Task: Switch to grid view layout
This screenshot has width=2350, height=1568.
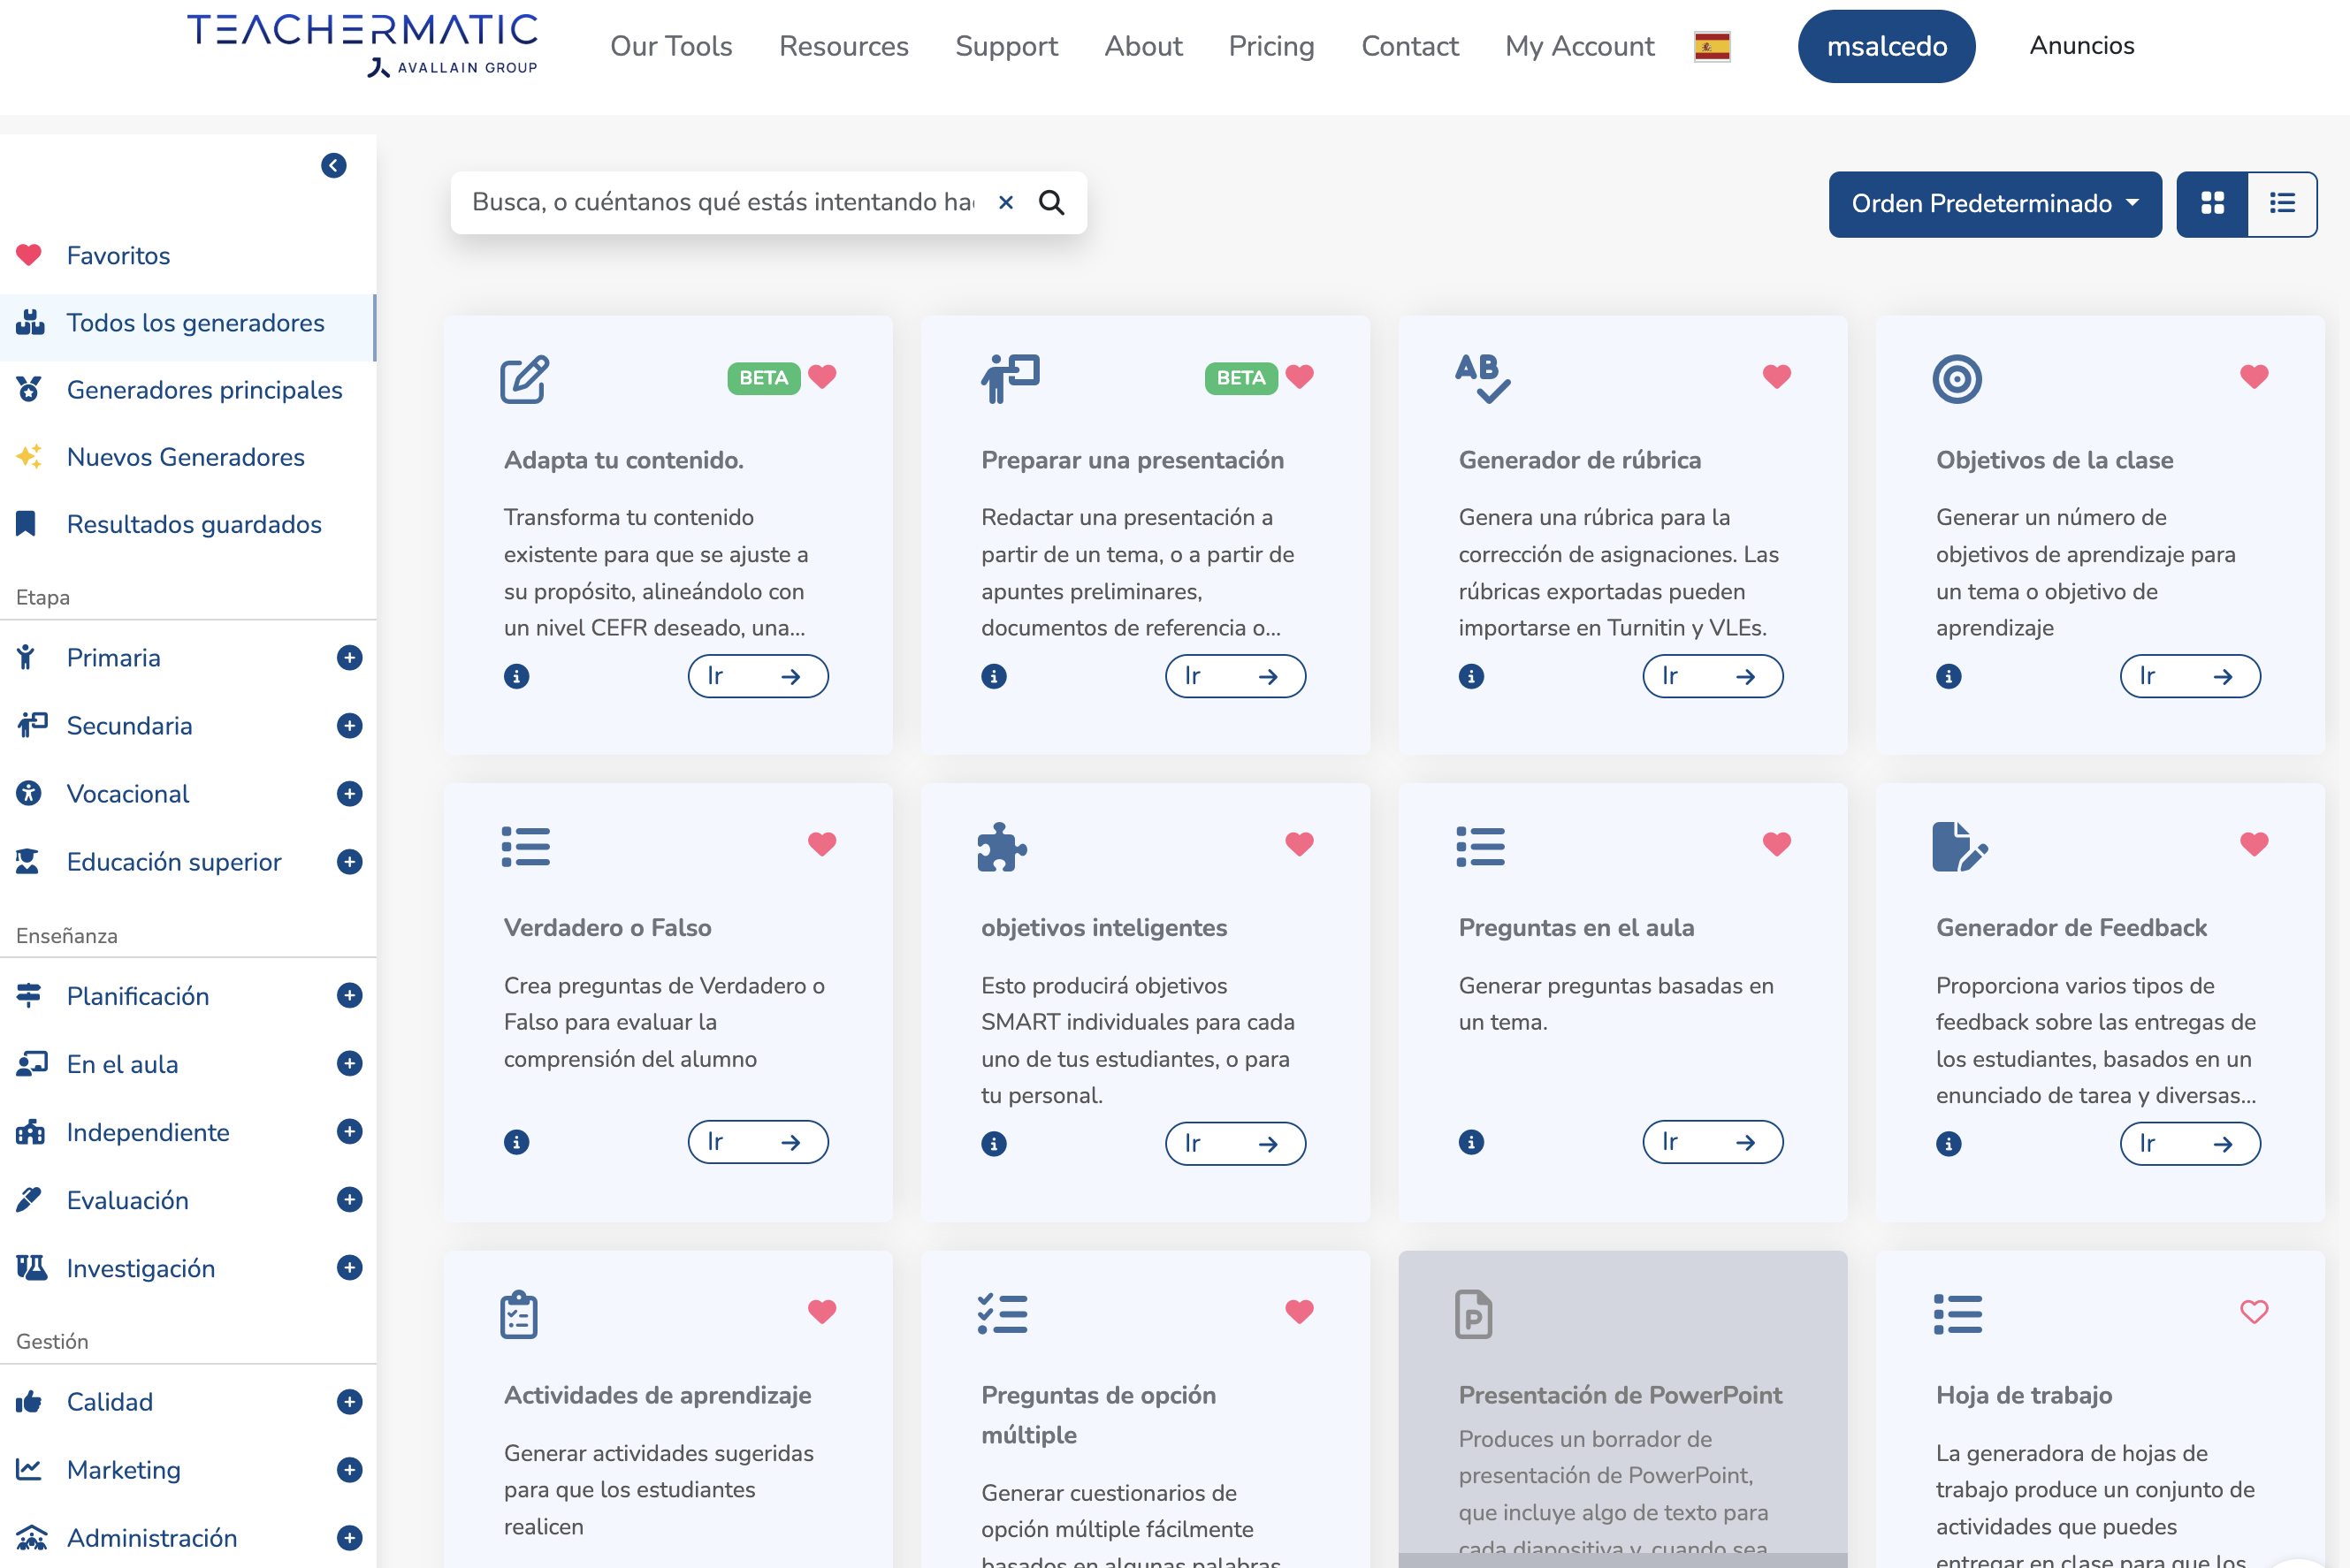Action: (2212, 204)
